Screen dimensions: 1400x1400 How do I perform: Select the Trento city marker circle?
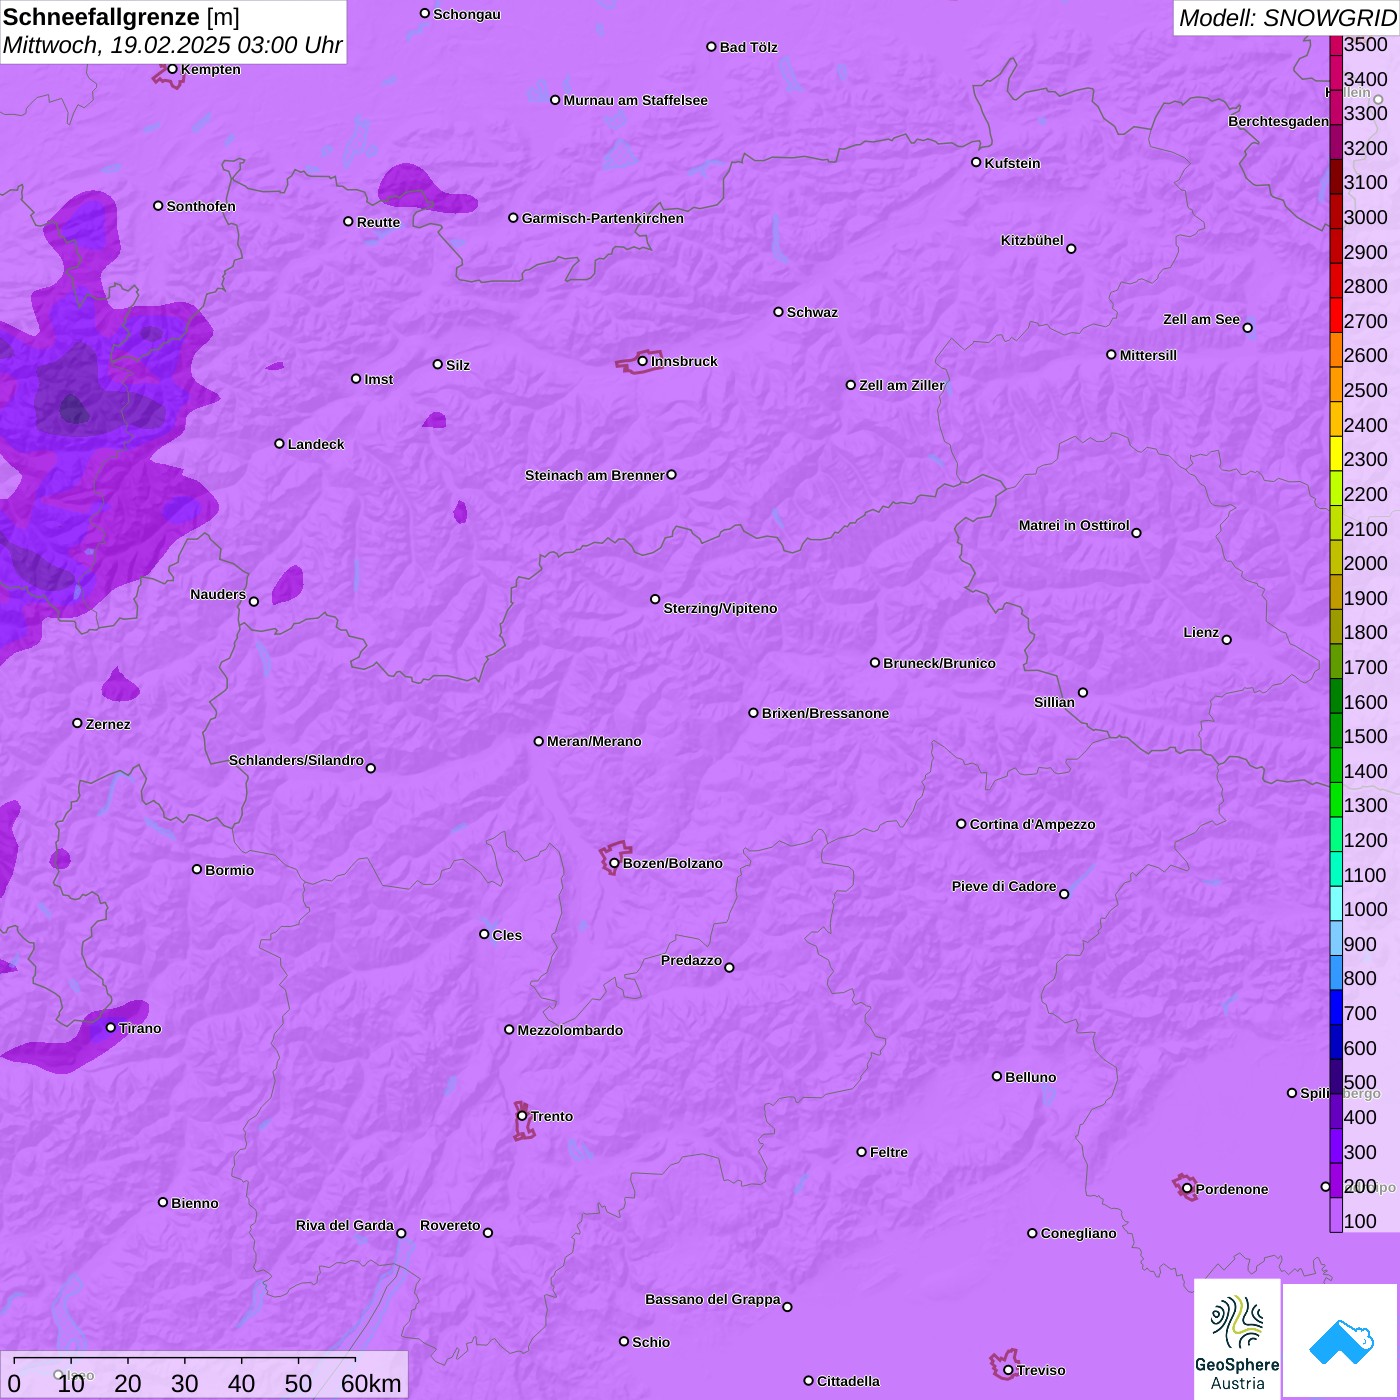point(522,1116)
